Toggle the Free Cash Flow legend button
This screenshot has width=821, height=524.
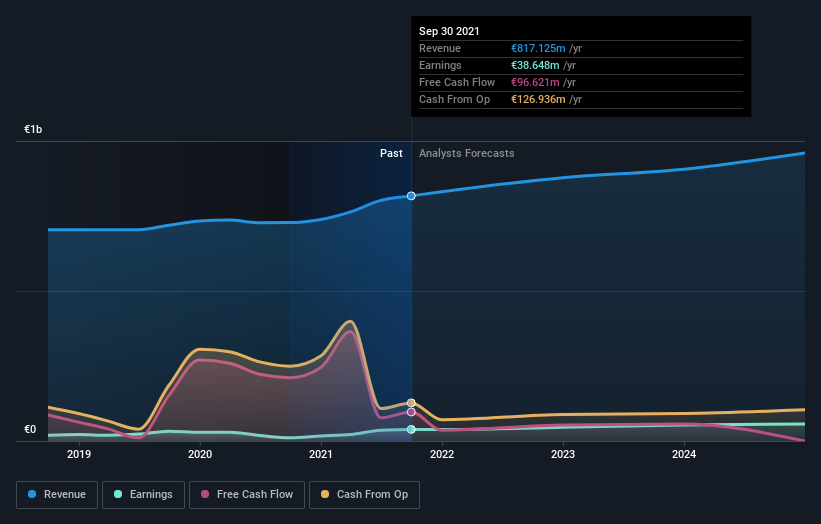[247, 495]
